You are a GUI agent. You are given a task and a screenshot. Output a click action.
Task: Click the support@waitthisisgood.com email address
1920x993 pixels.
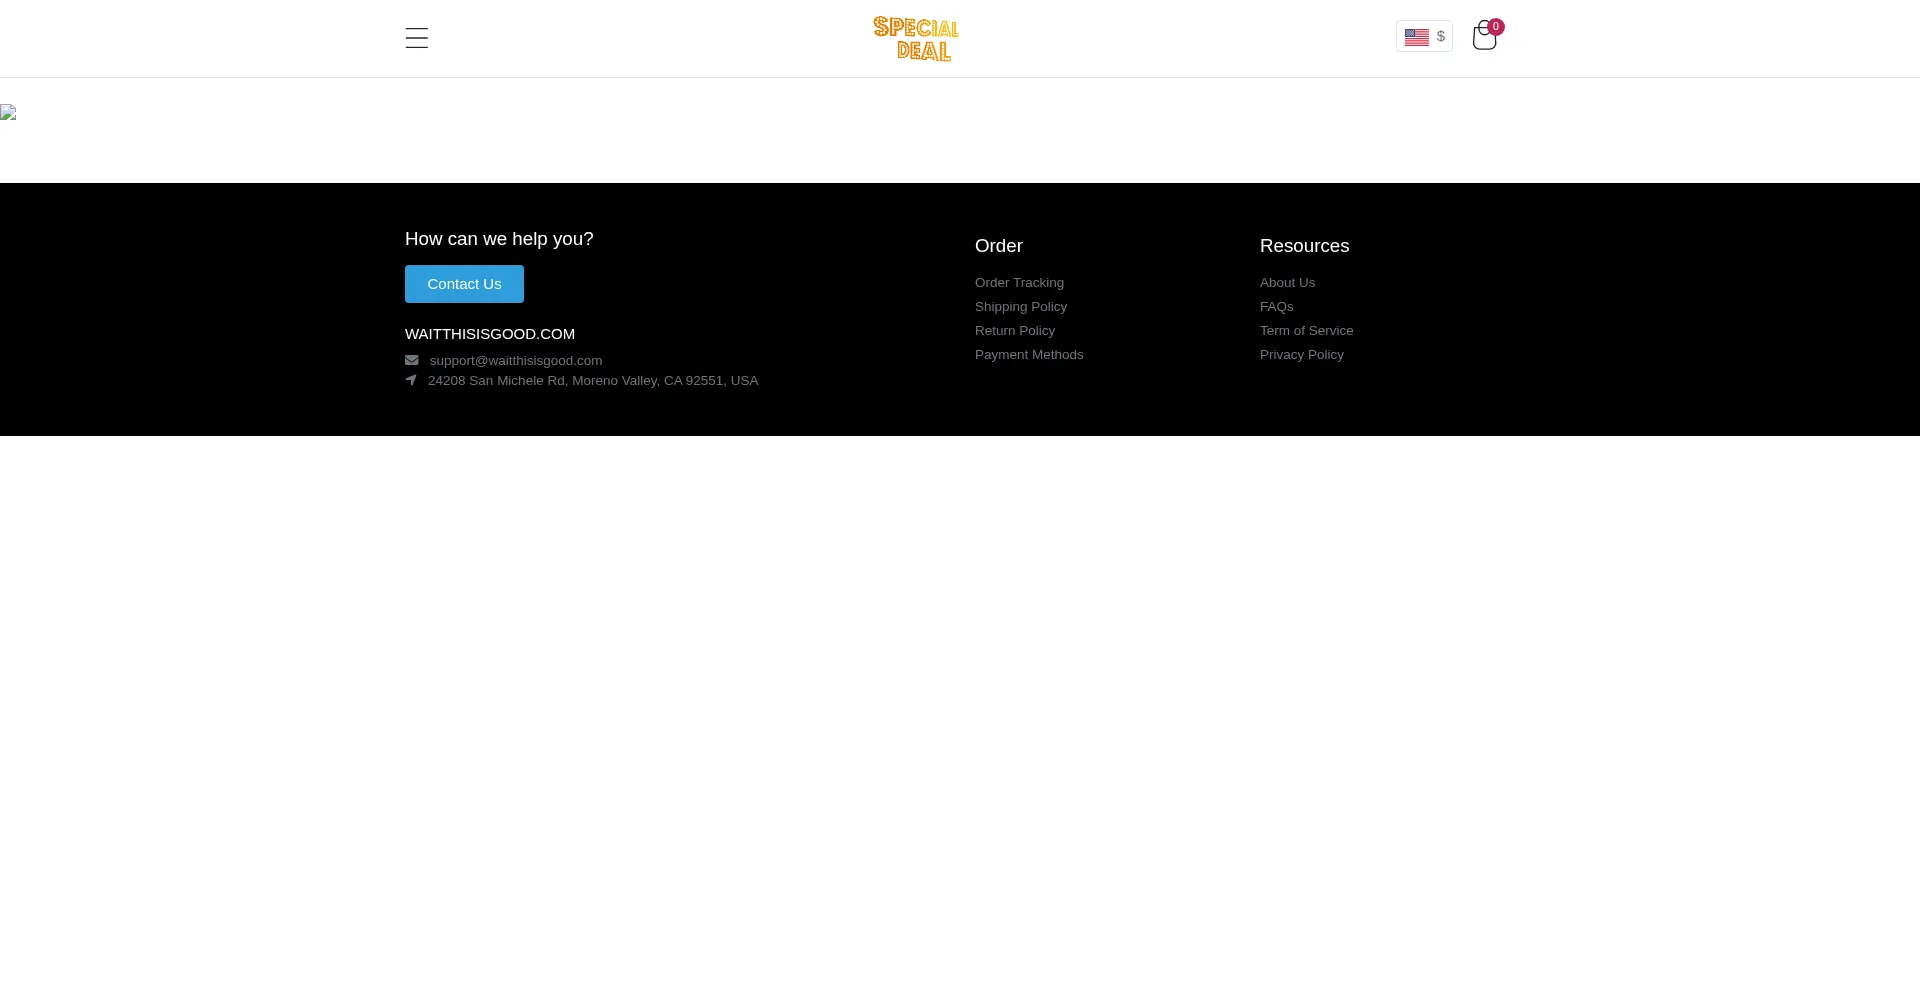pyautogui.click(x=515, y=360)
